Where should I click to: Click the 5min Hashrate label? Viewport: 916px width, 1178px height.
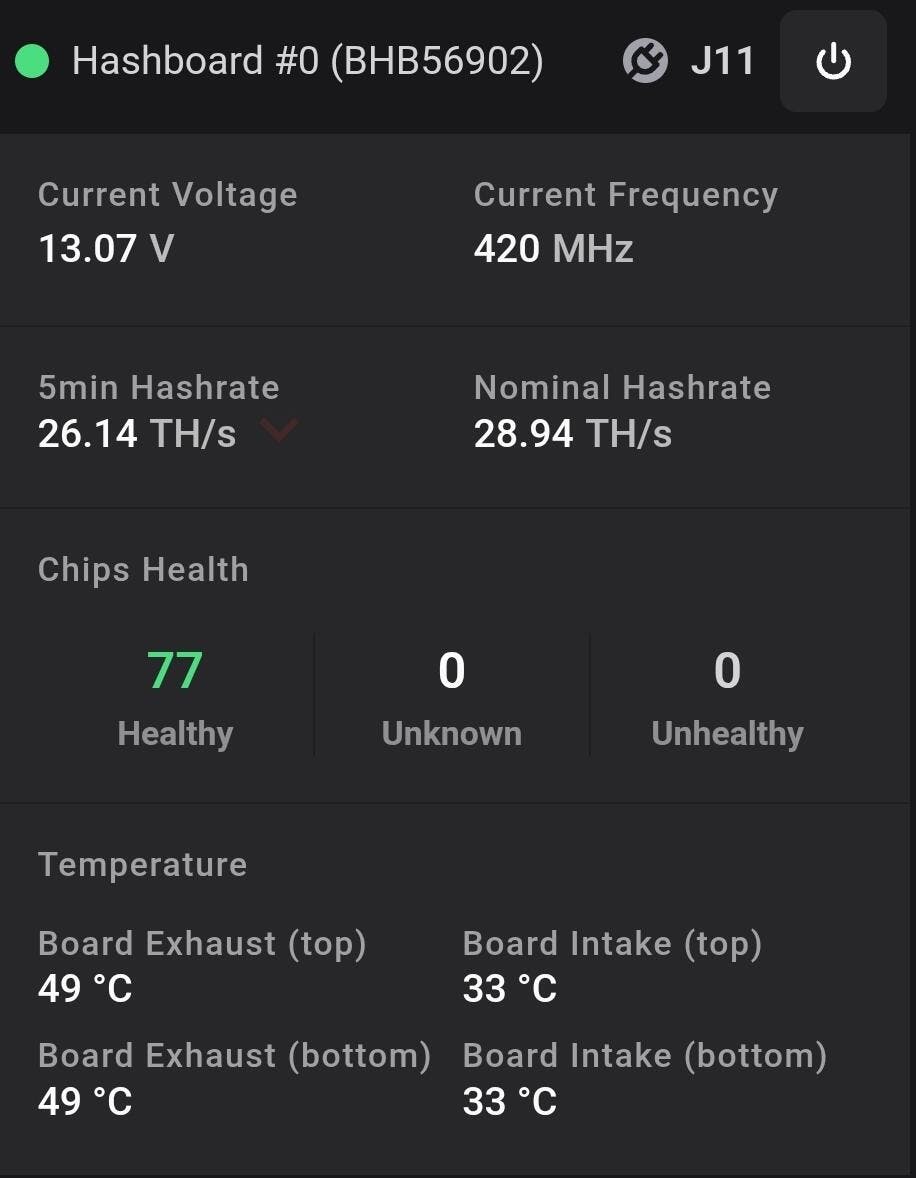tap(158, 387)
